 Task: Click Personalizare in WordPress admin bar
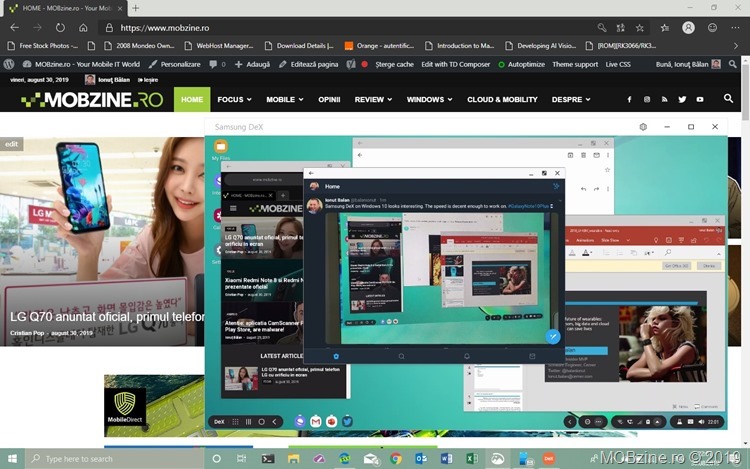pos(175,64)
